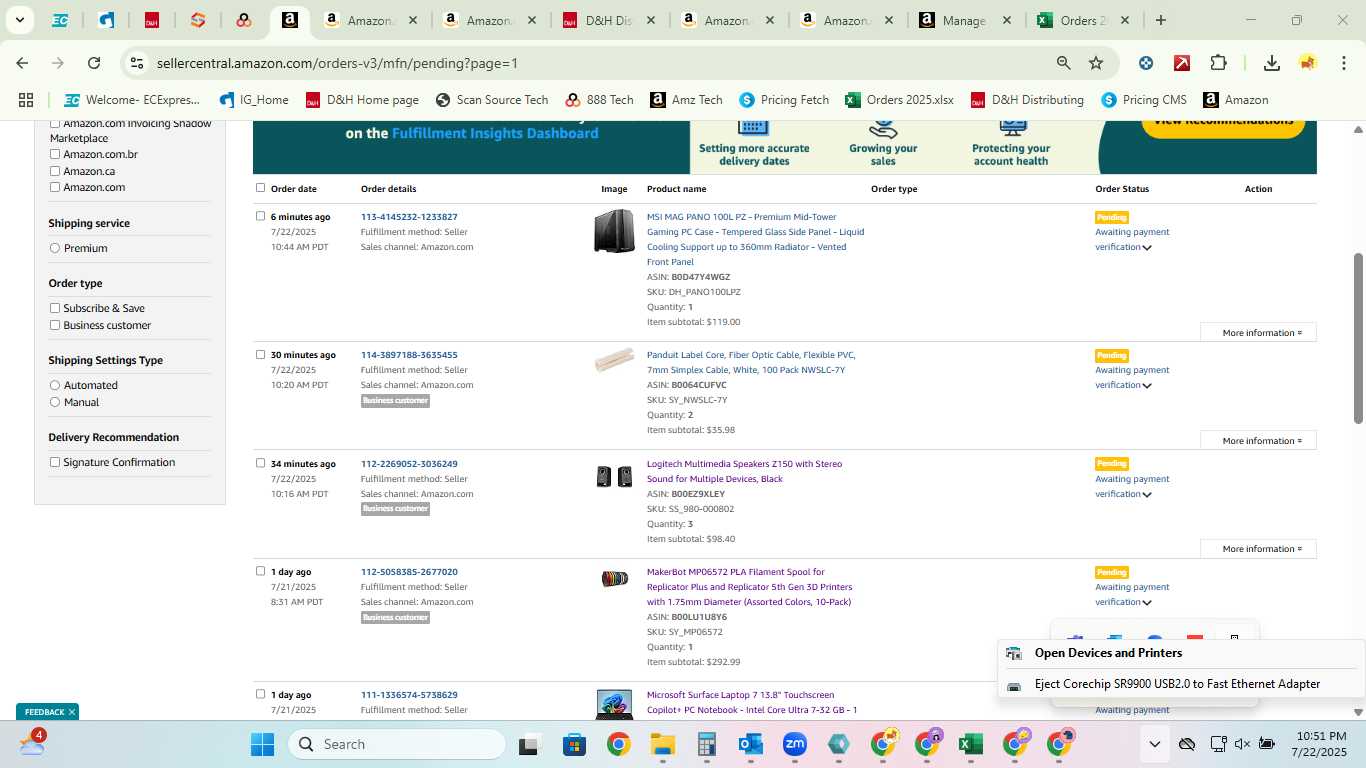Open the Chrome three-dot menu
This screenshot has height=768, width=1366.
pyautogui.click(x=1342, y=63)
